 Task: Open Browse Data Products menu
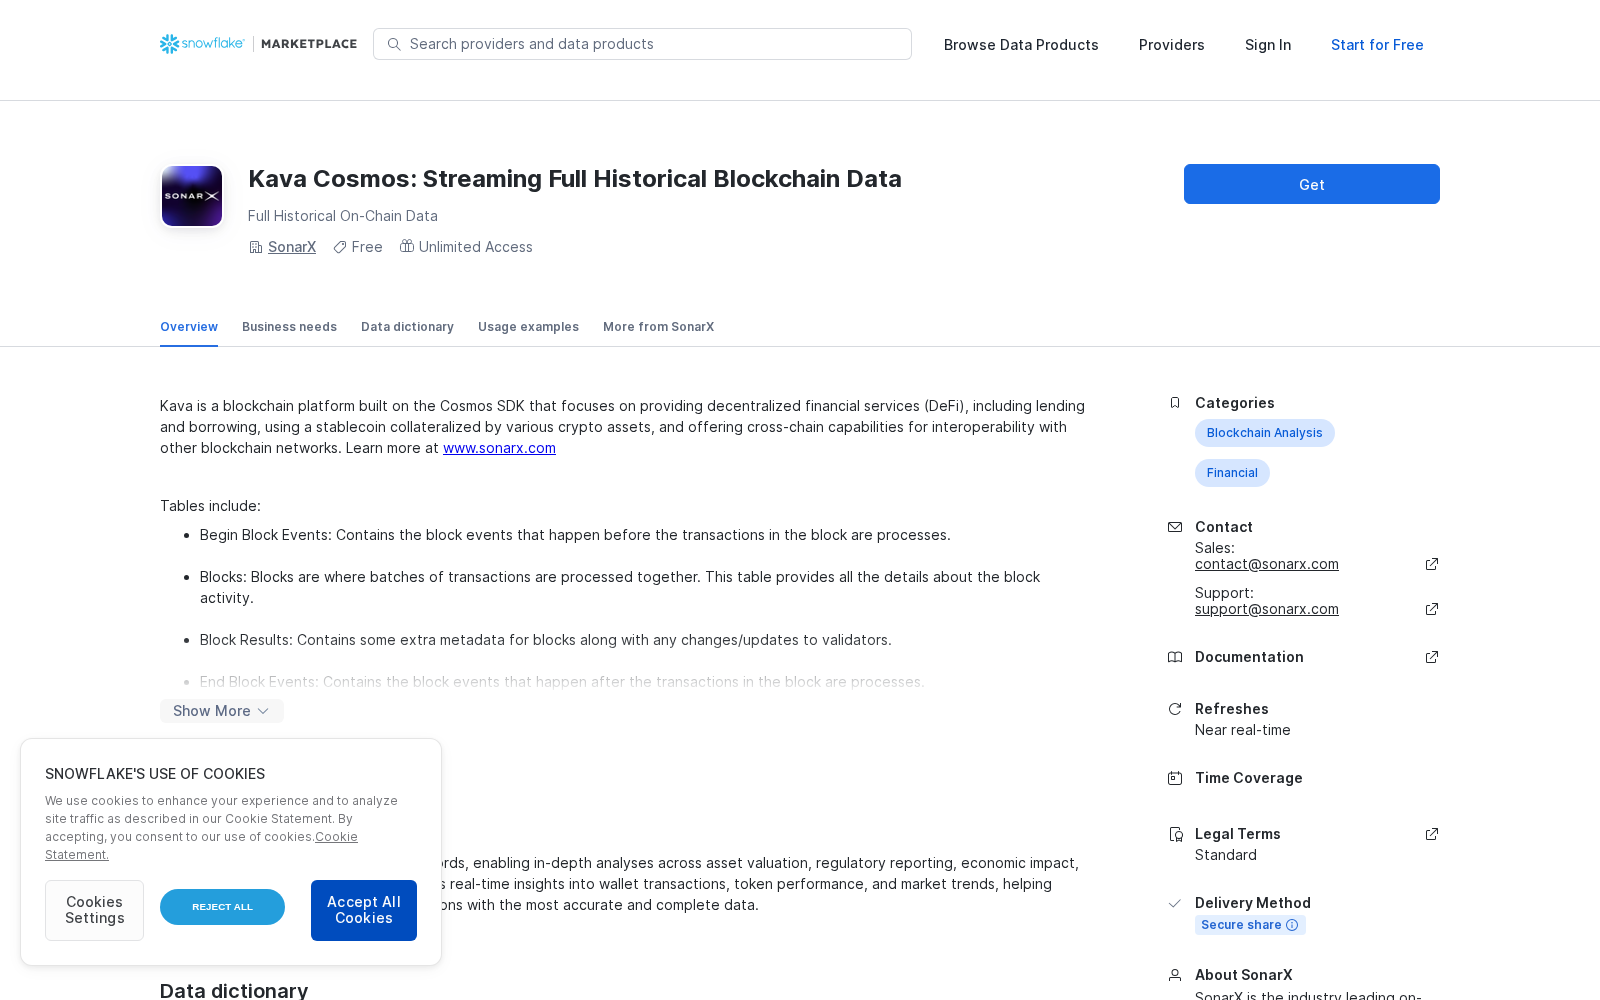tap(1021, 45)
